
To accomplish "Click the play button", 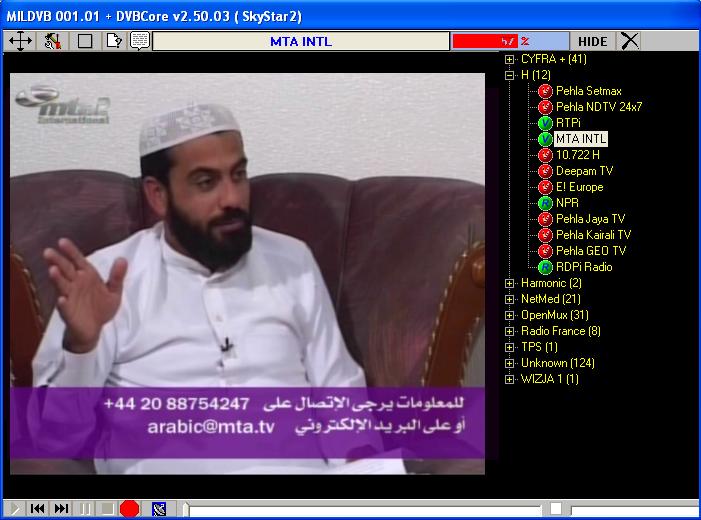I will coord(14,509).
